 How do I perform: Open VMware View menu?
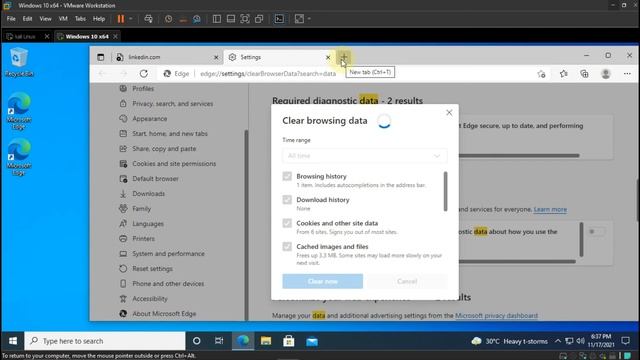tap(45, 19)
